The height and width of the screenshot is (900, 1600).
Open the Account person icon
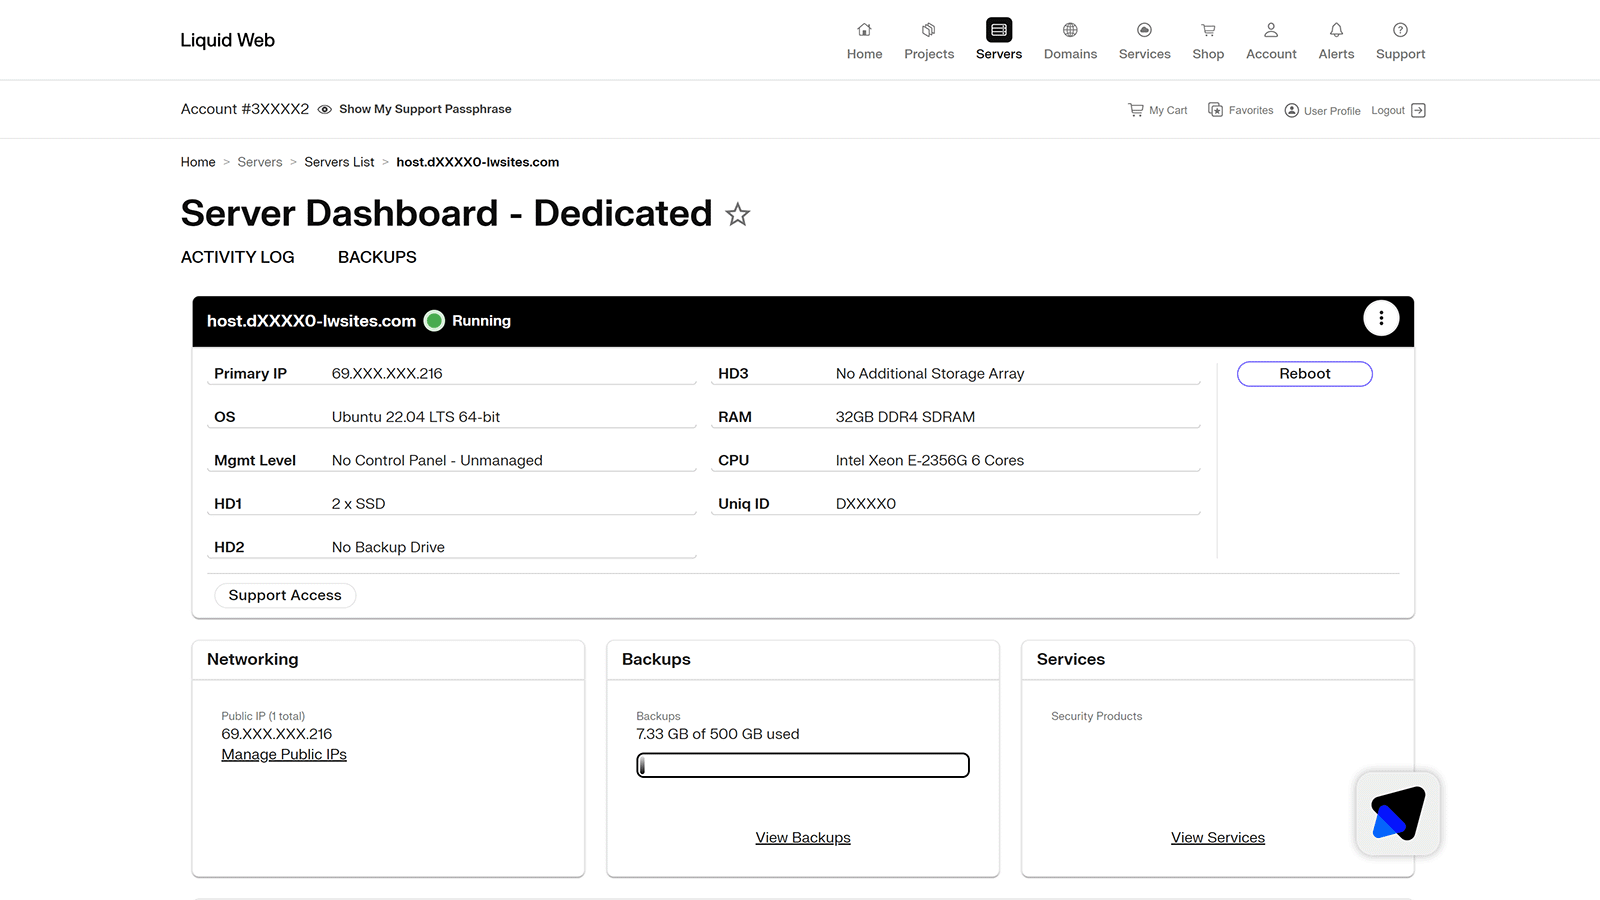click(1271, 30)
